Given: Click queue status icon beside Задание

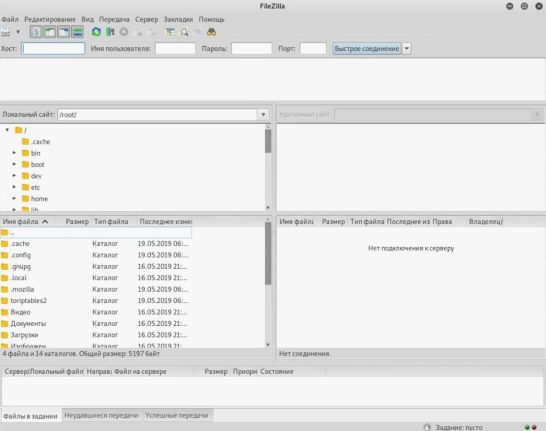Looking at the screenshot, I should 427,427.
